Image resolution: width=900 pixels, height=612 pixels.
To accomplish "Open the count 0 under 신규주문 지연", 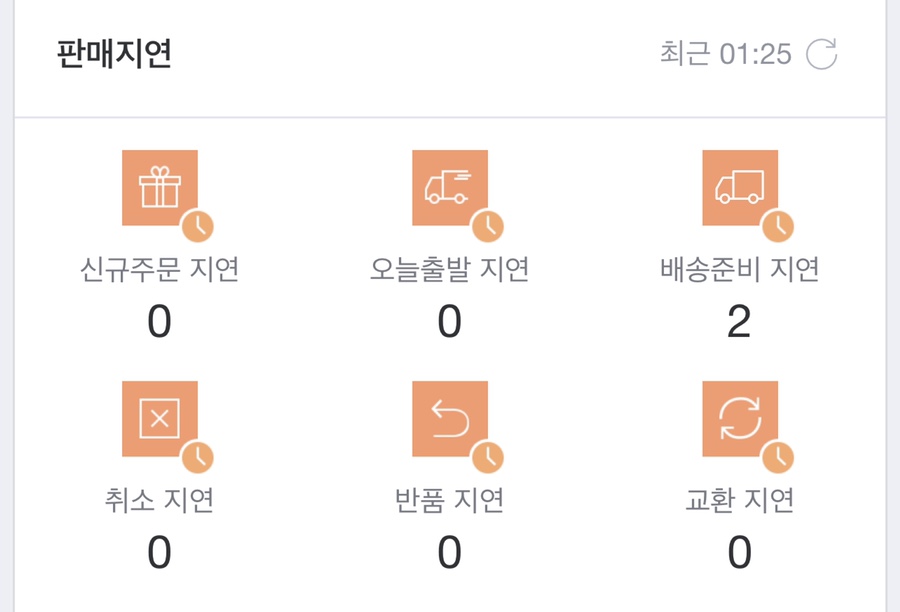I will 160,322.
